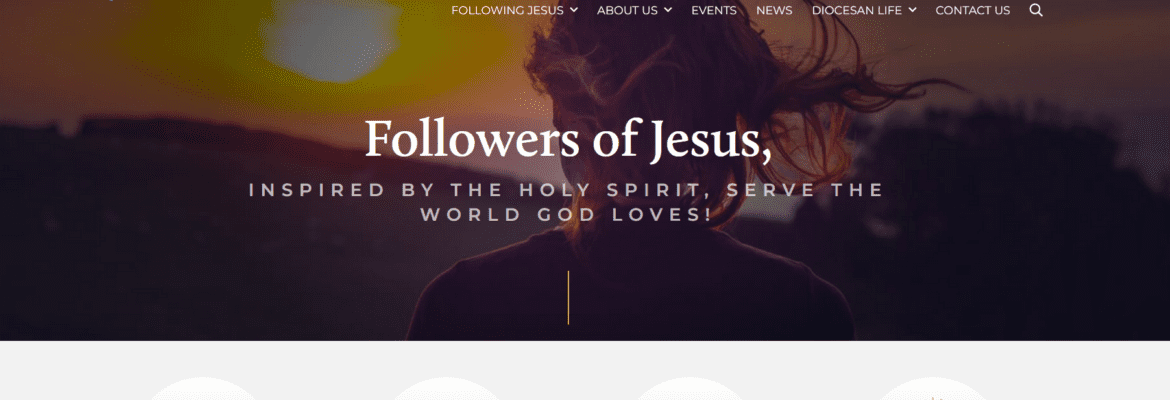The image size is (1170, 400).
Task: Open the search magnifier icon
Action: [x=1036, y=10]
